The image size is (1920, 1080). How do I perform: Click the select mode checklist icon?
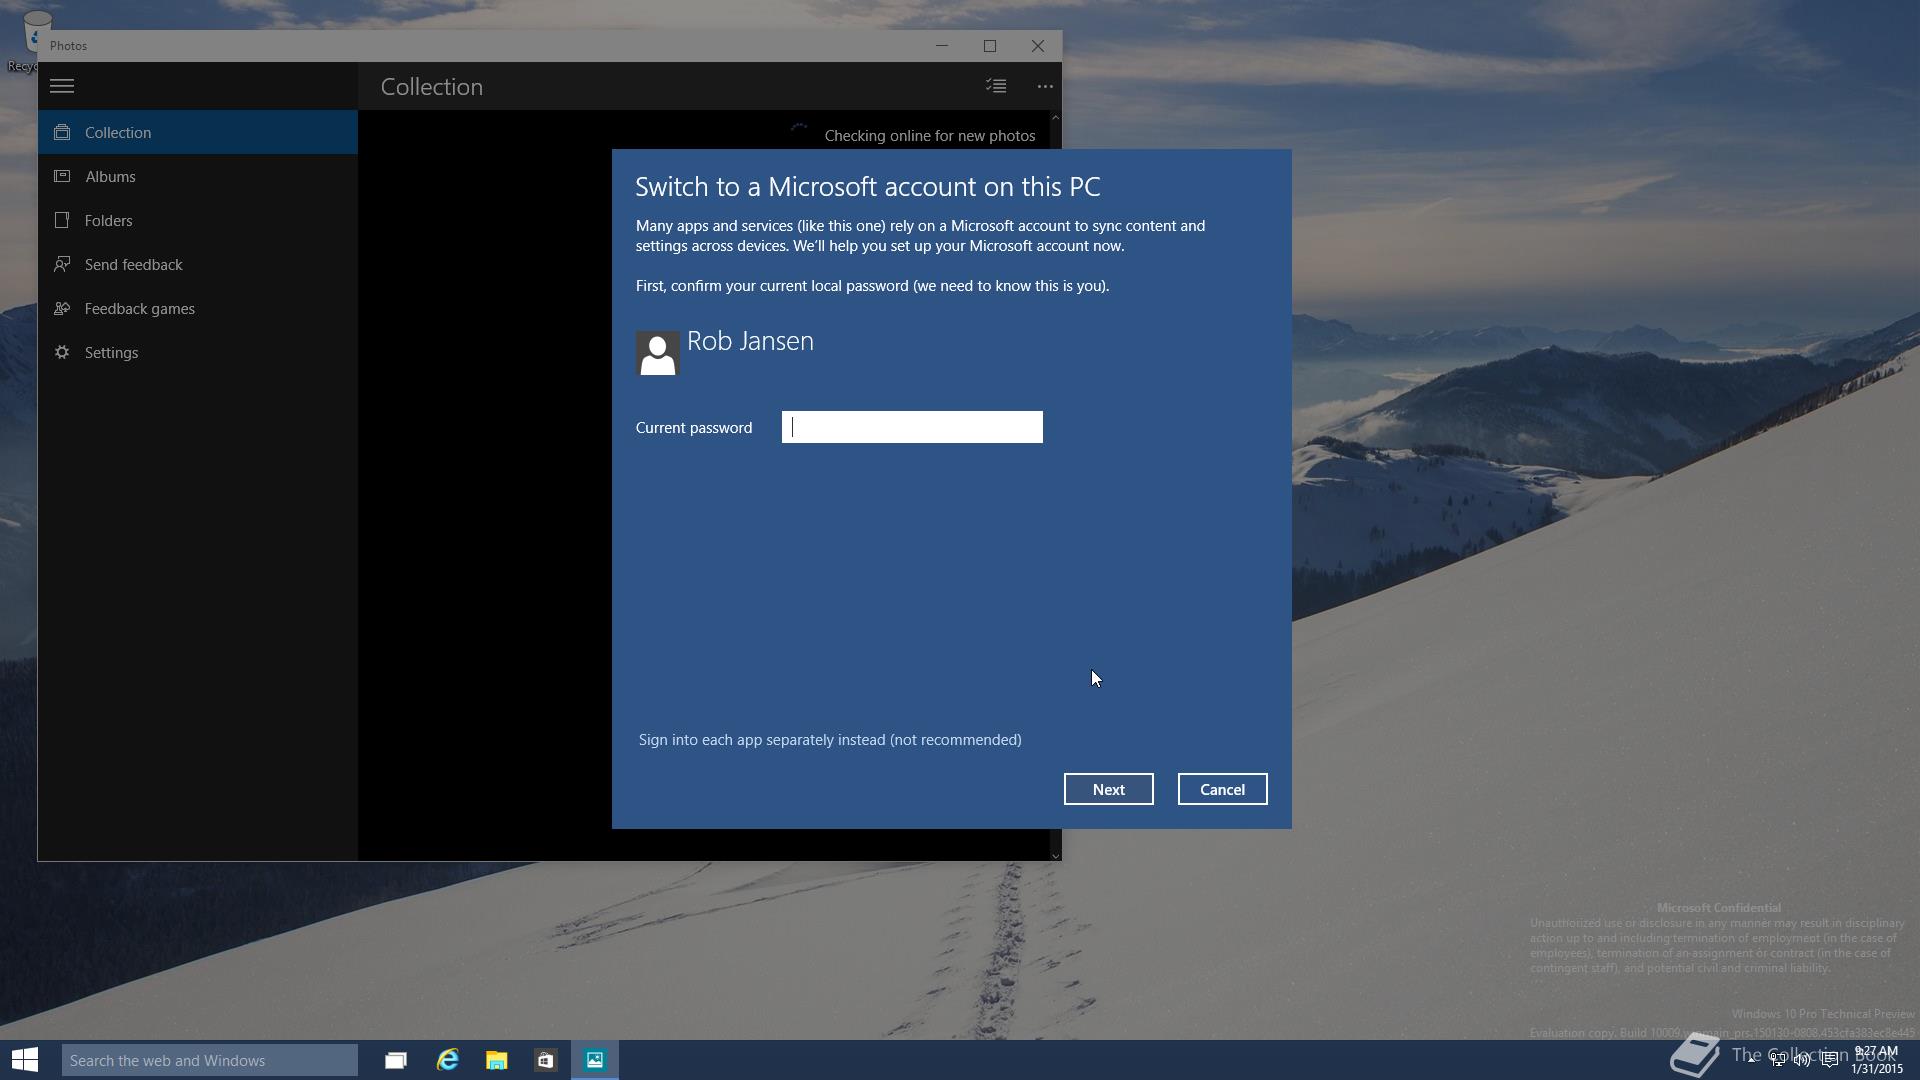pos(996,86)
